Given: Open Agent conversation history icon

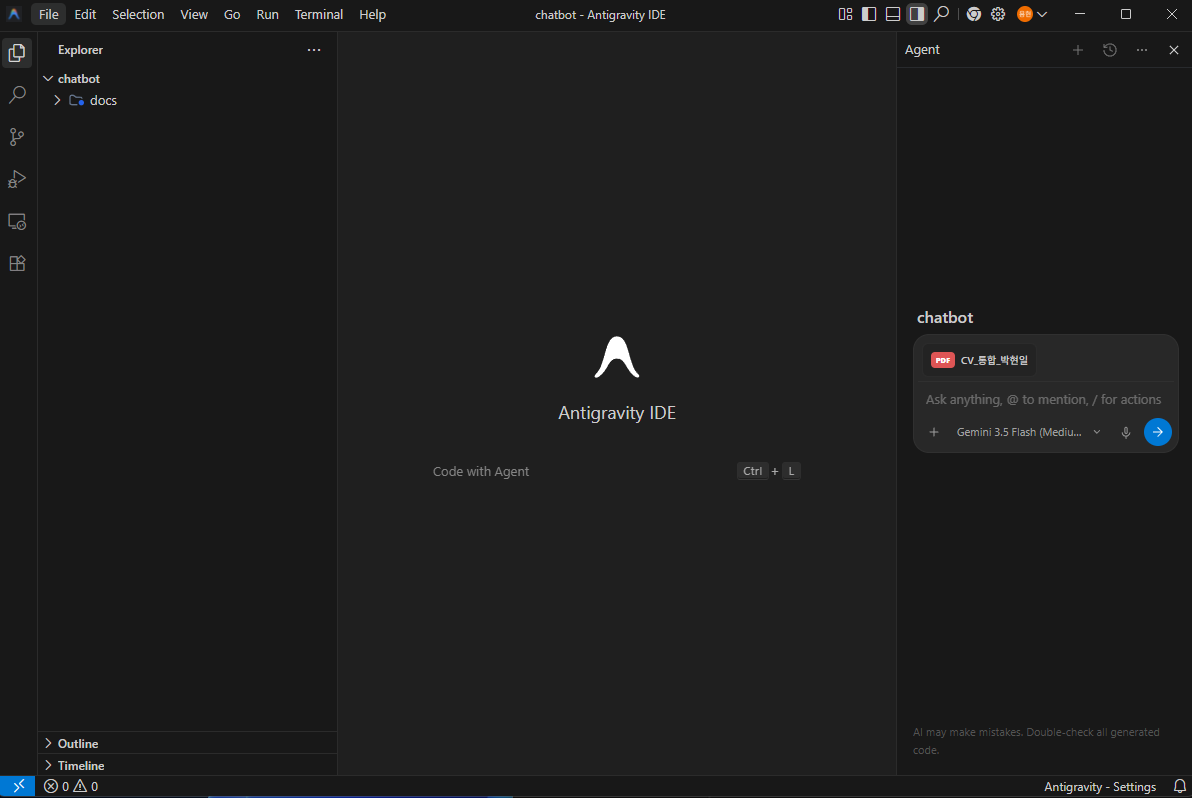Looking at the screenshot, I should 1109,50.
